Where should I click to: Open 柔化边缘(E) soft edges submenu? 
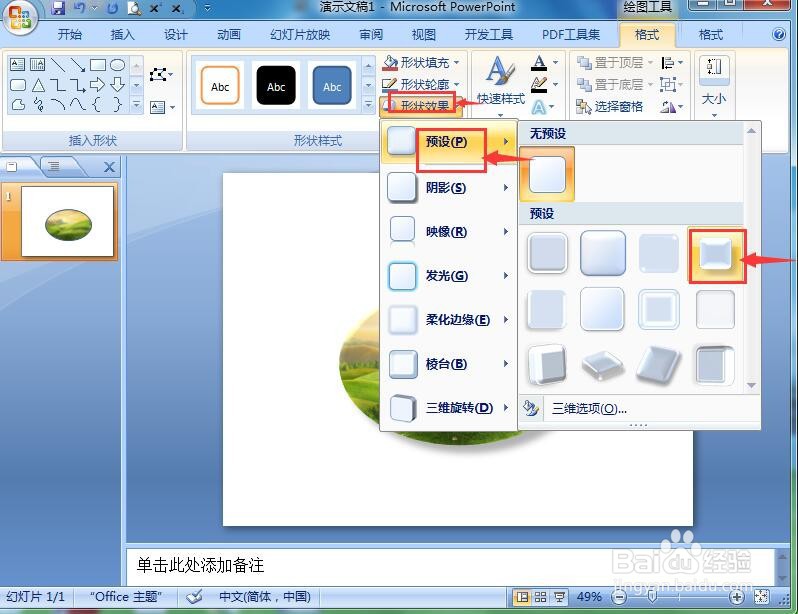[448, 319]
